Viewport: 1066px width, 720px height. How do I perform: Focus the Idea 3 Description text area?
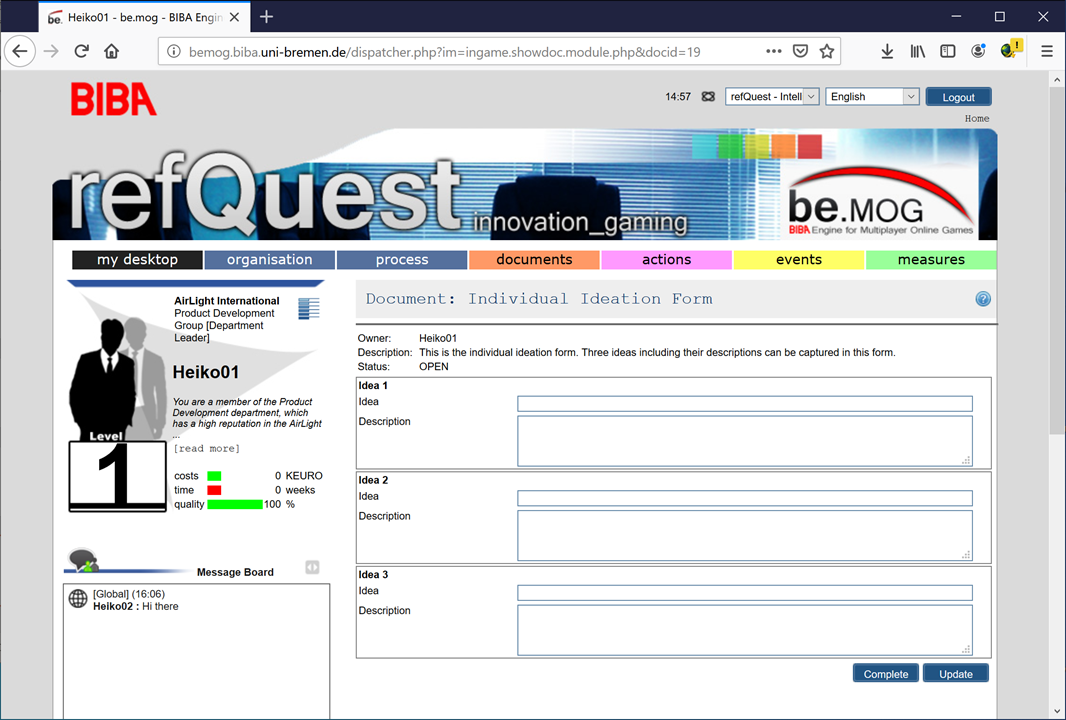coord(745,630)
